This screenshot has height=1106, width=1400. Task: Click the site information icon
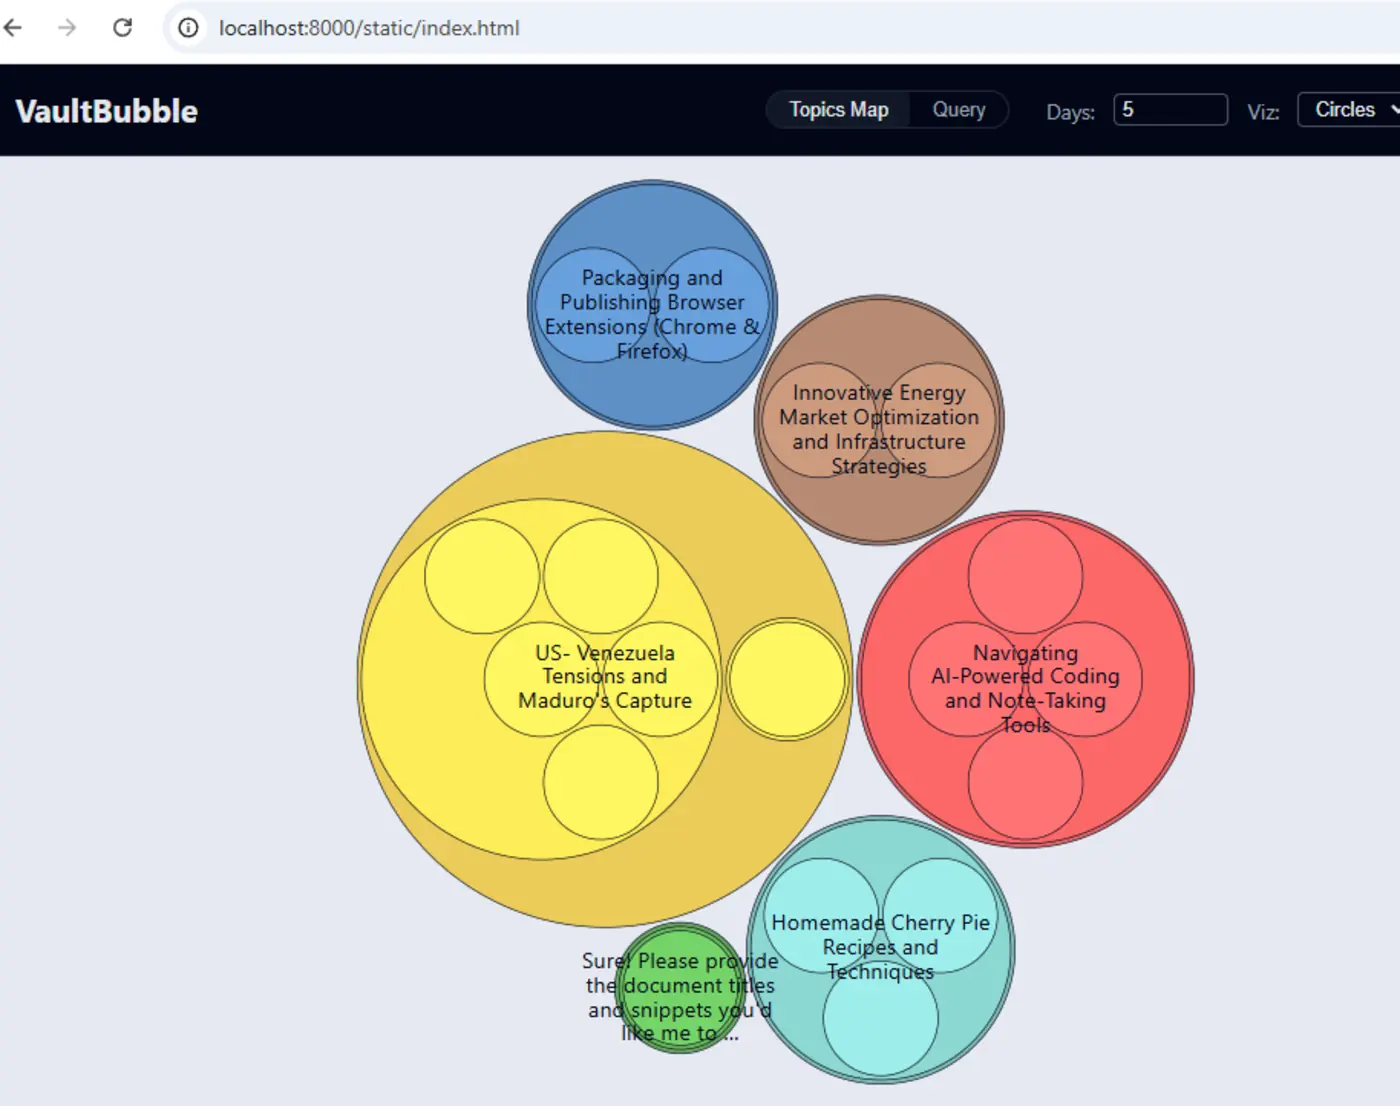[x=188, y=28]
